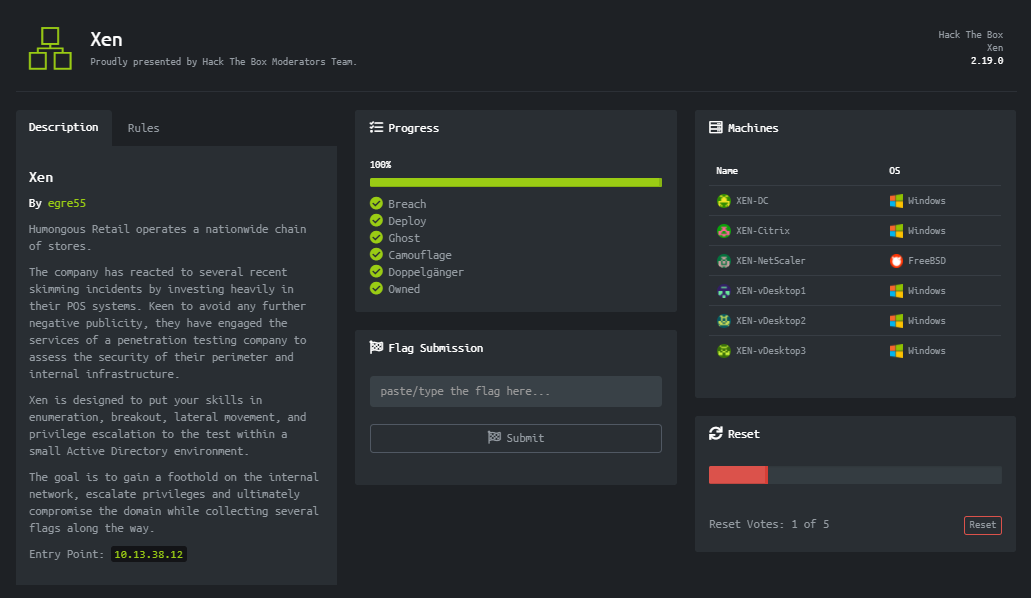Click the 100% progress bar
This screenshot has width=1031, height=598.
point(515,182)
